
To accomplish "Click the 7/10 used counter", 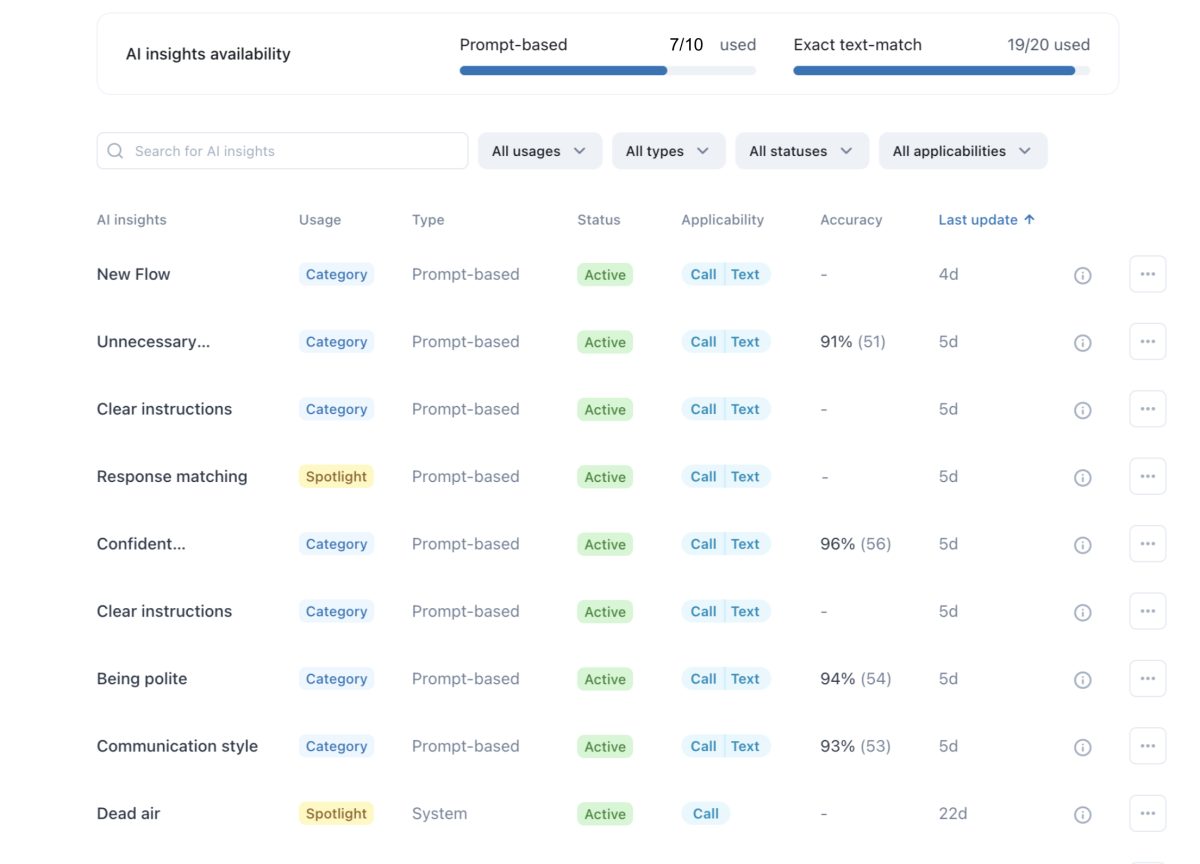I will click(712, 45).
